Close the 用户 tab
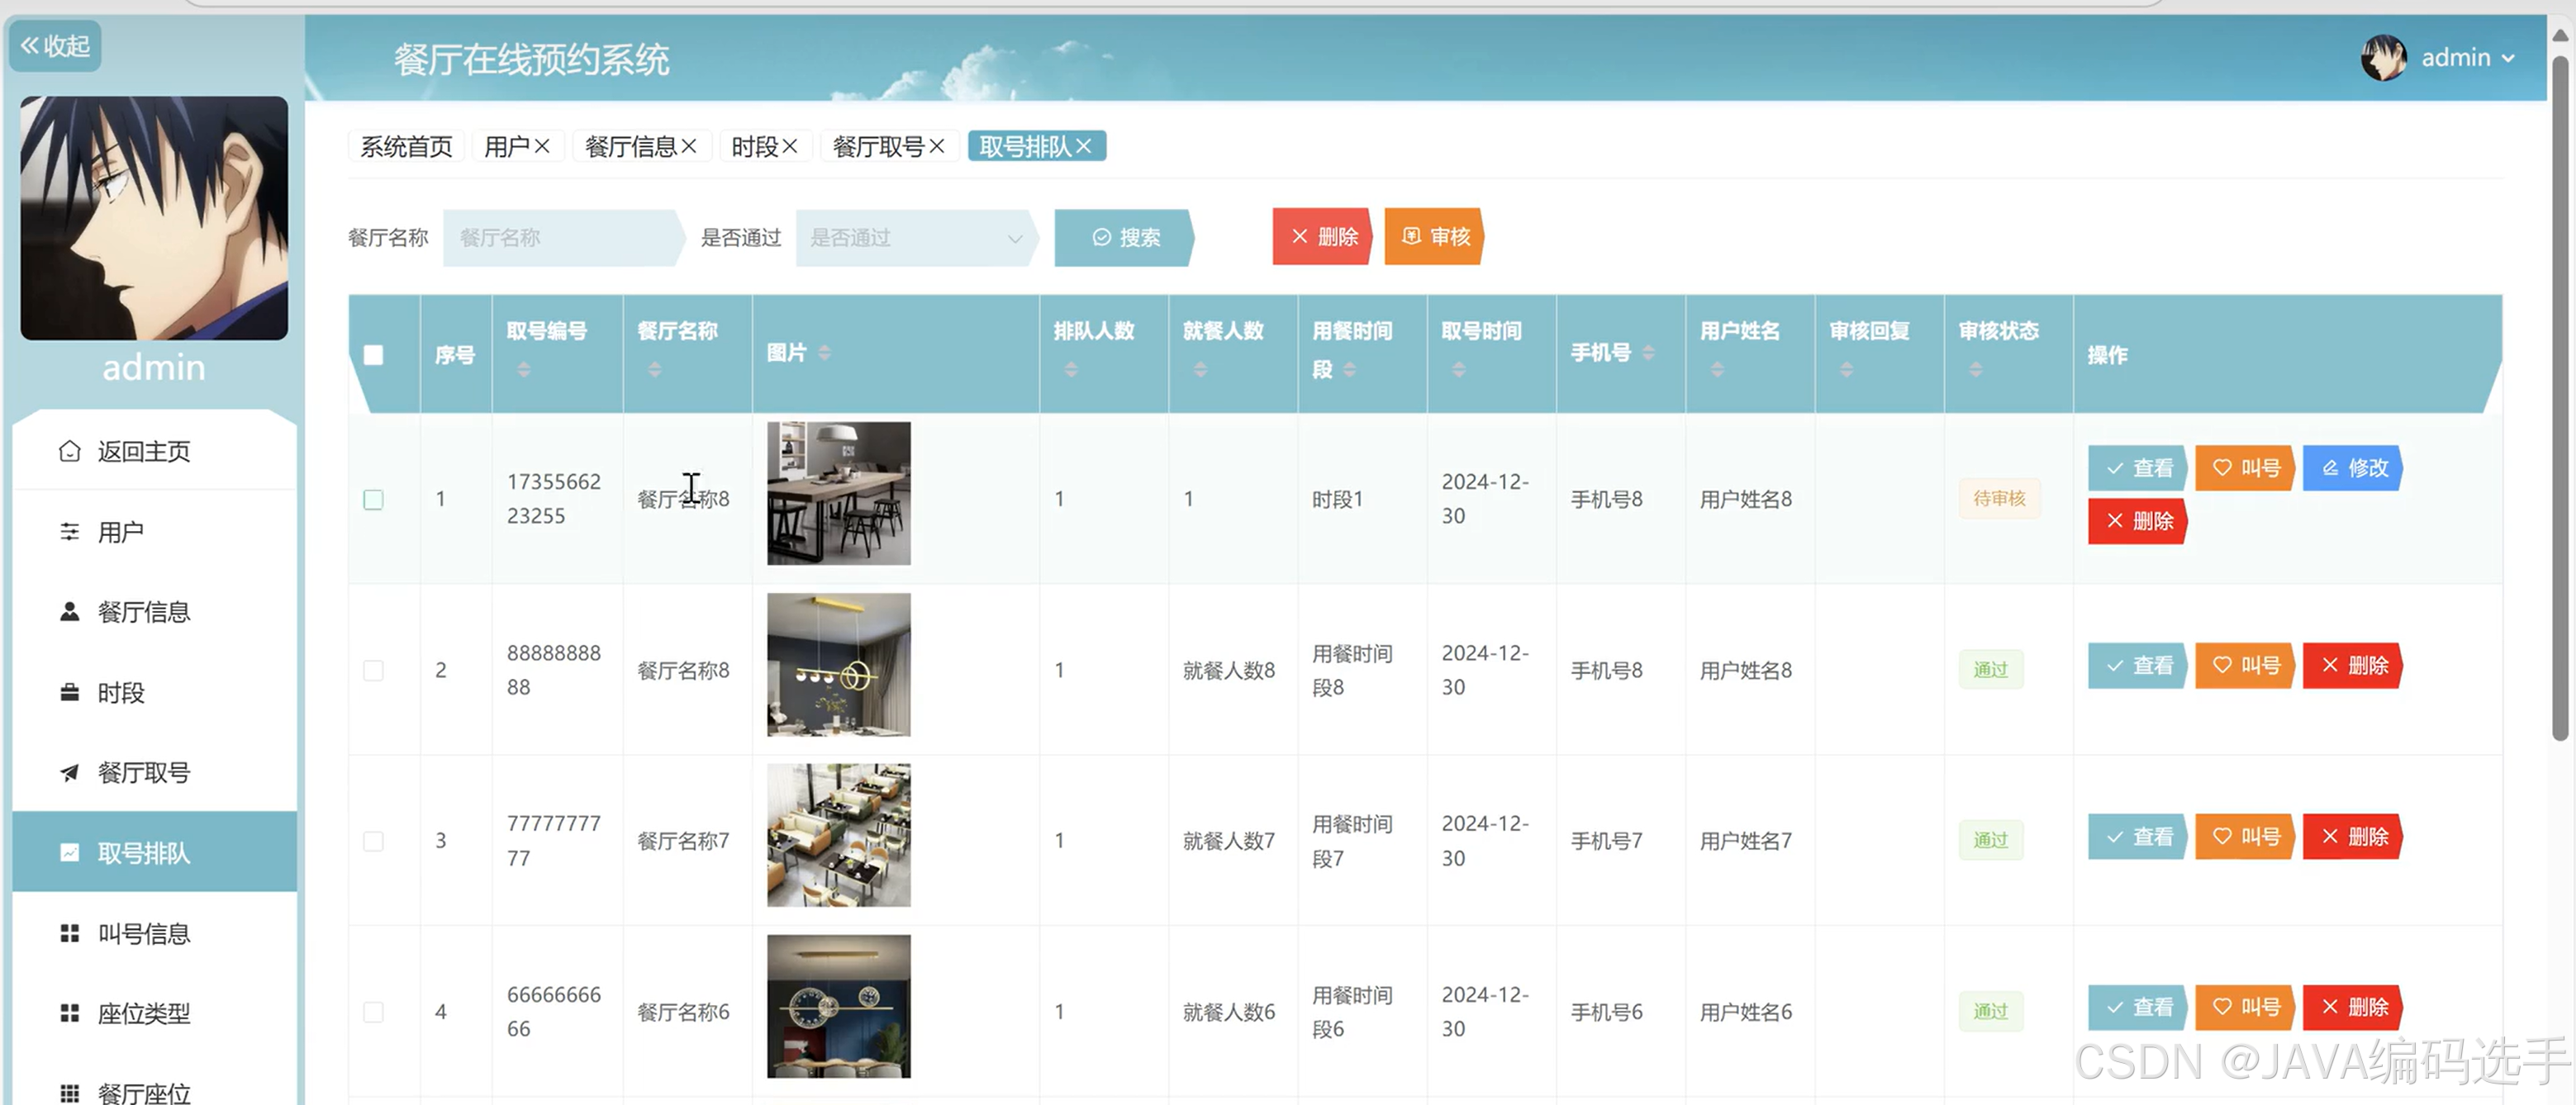The width and height of the screenshot is (2576, 1105). 542,147
